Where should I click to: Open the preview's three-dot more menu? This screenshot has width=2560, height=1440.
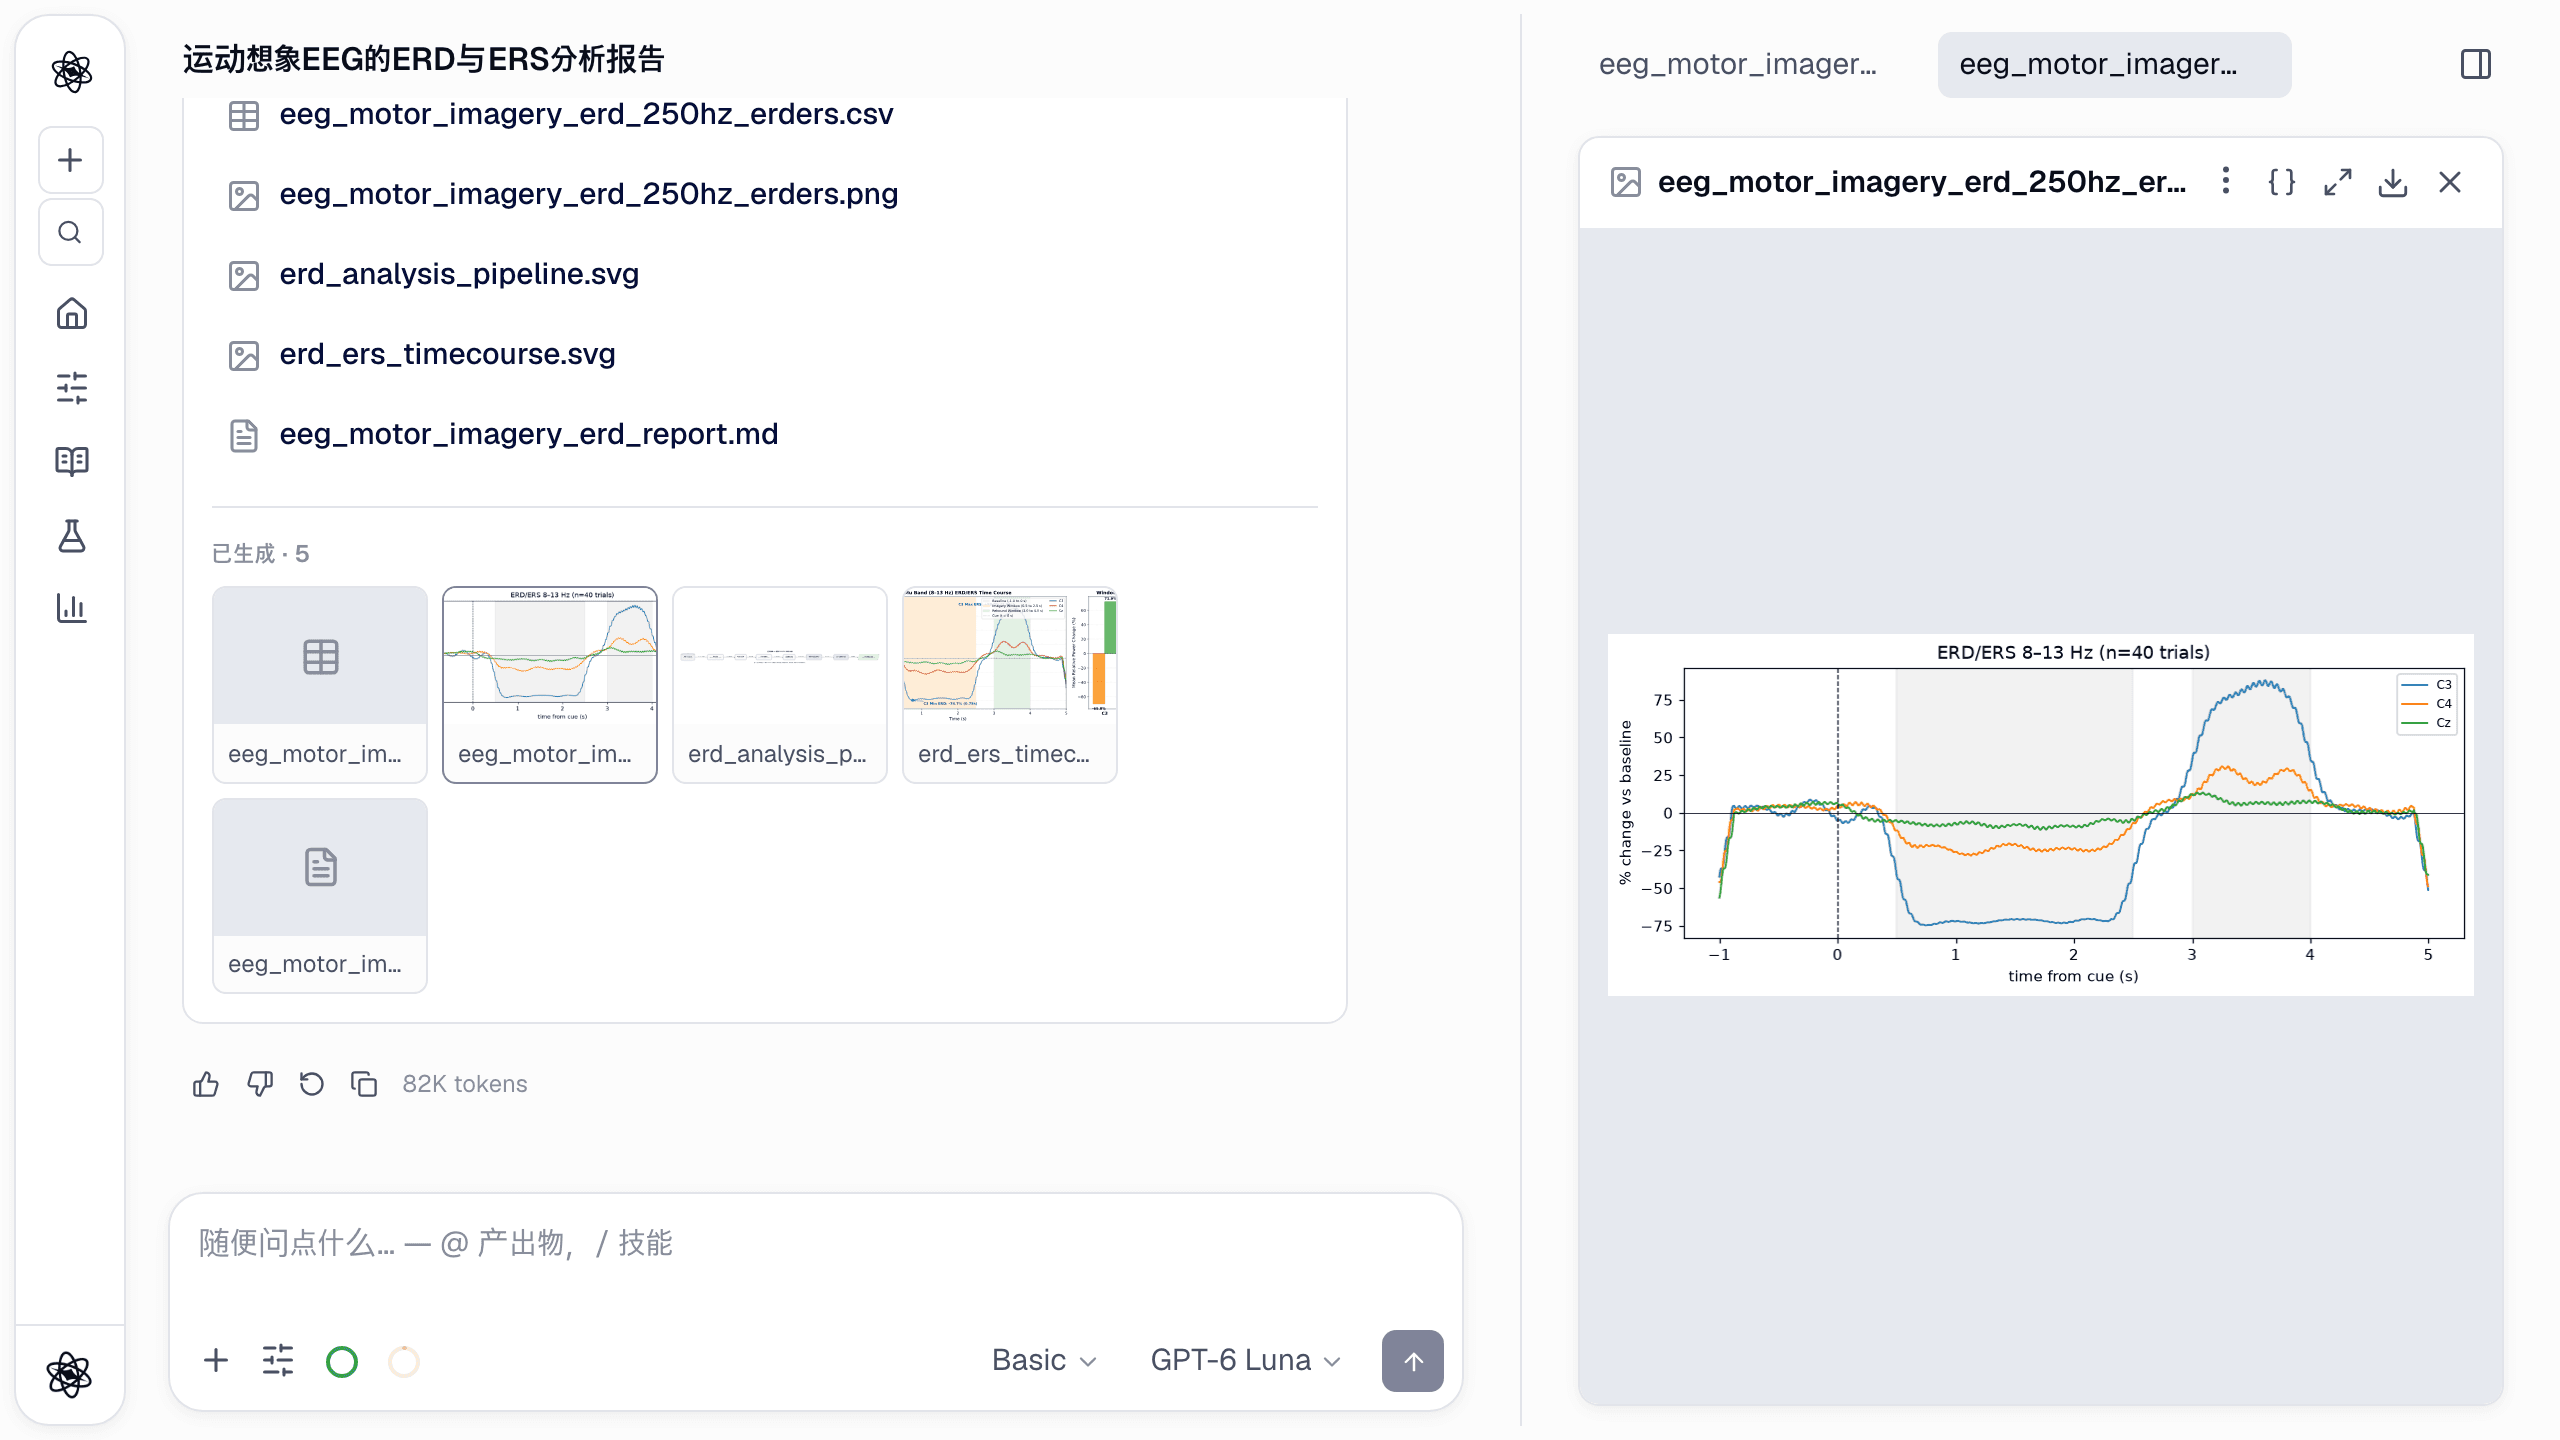pos(2225,181)
